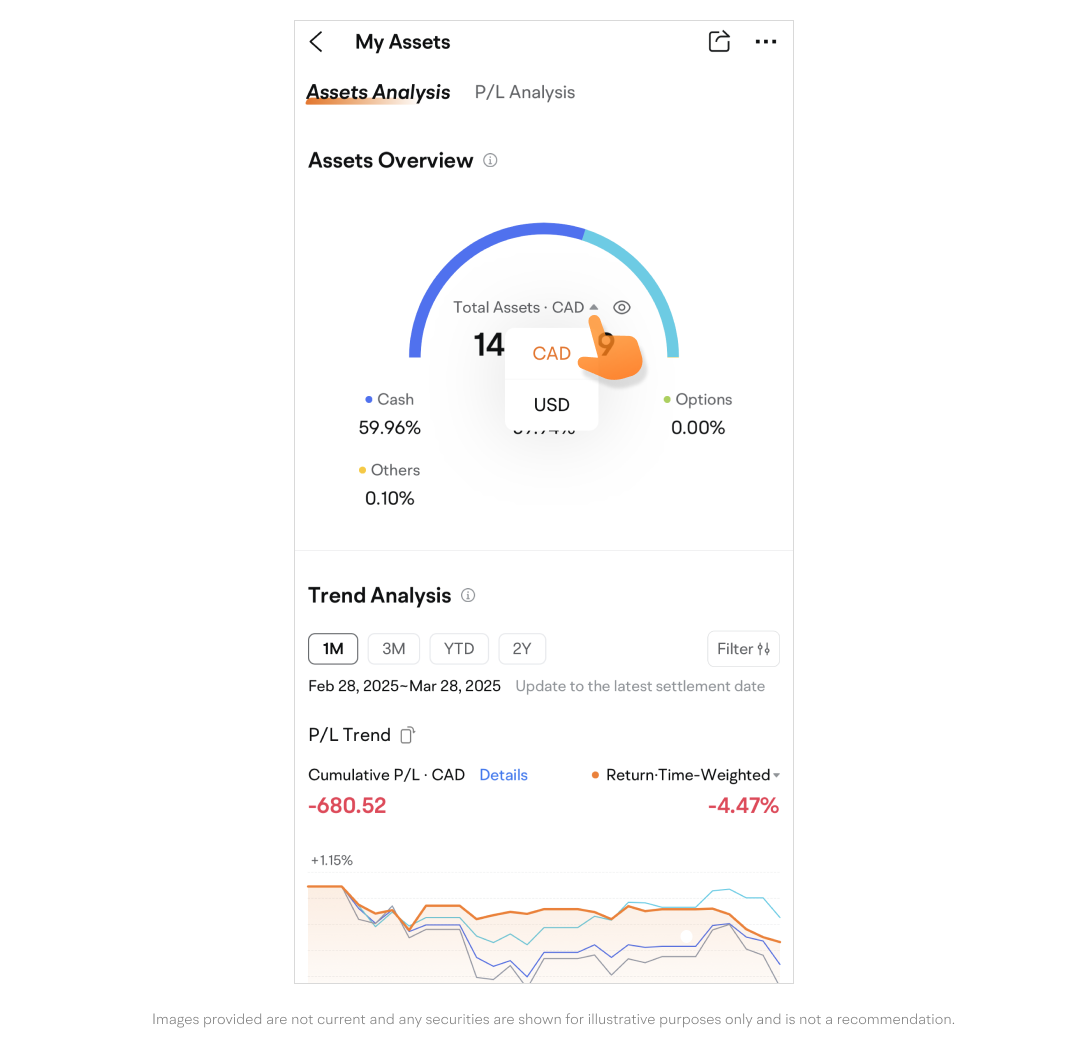Screen dimensions: 1080x1049
Task: Choose USD from the currency list
Action: pyautogui.click(x=552, y=405)
